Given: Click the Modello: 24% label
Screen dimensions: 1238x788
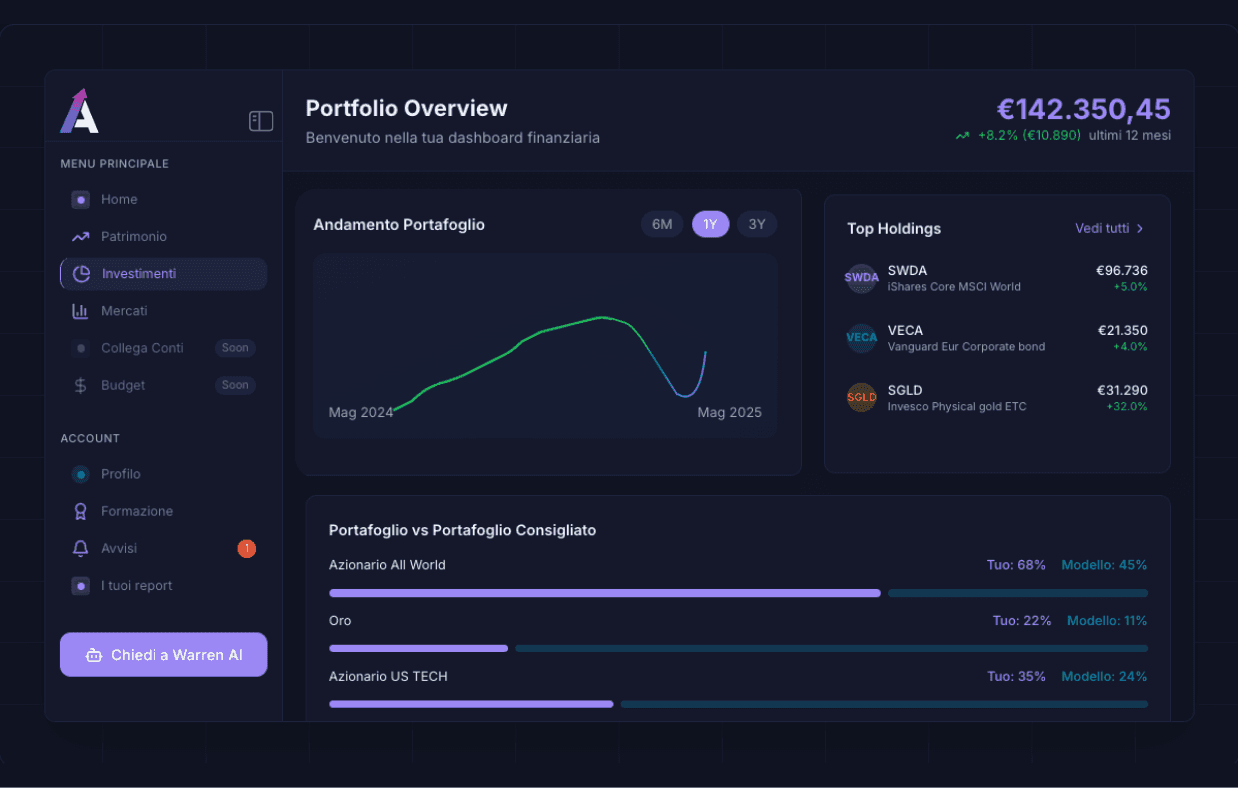Looking at the screenshot, I should point(1104,677).
